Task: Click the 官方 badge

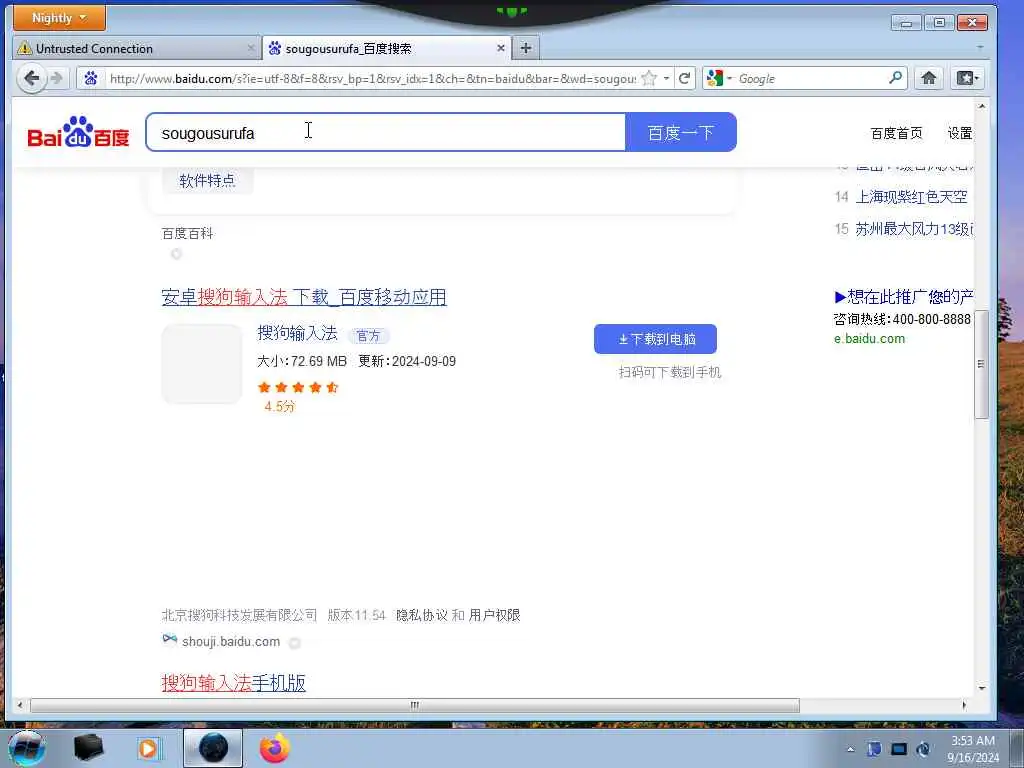Action: click(x=368, y=336)
